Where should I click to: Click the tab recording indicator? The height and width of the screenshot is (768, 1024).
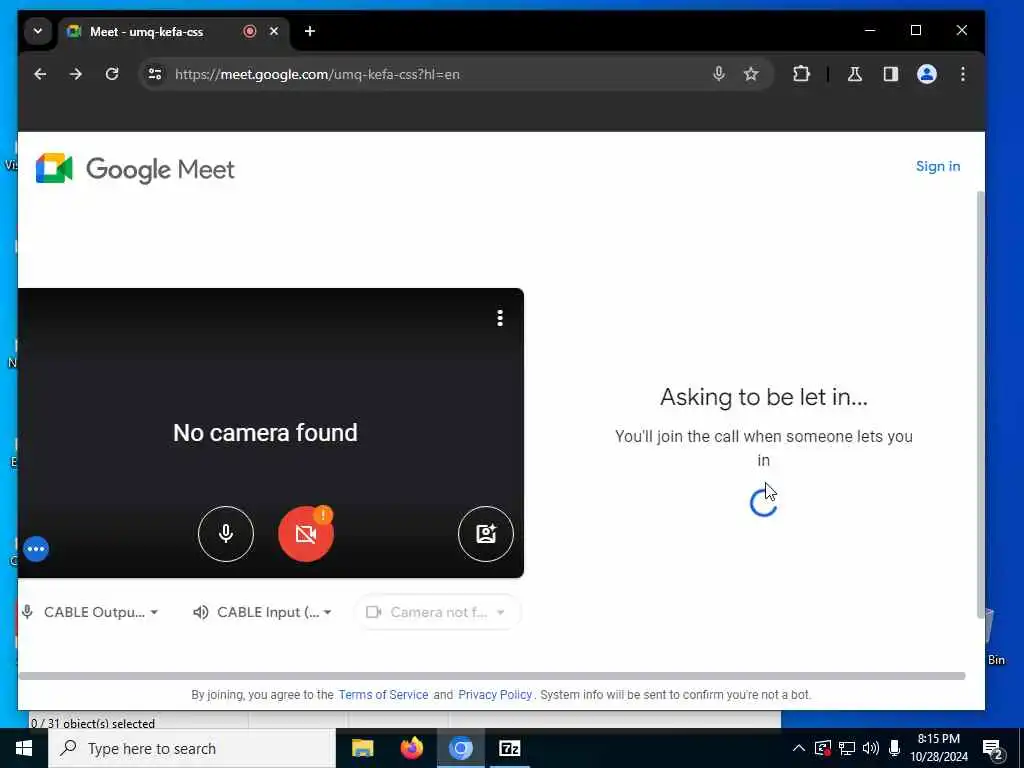tap(249, 31)
